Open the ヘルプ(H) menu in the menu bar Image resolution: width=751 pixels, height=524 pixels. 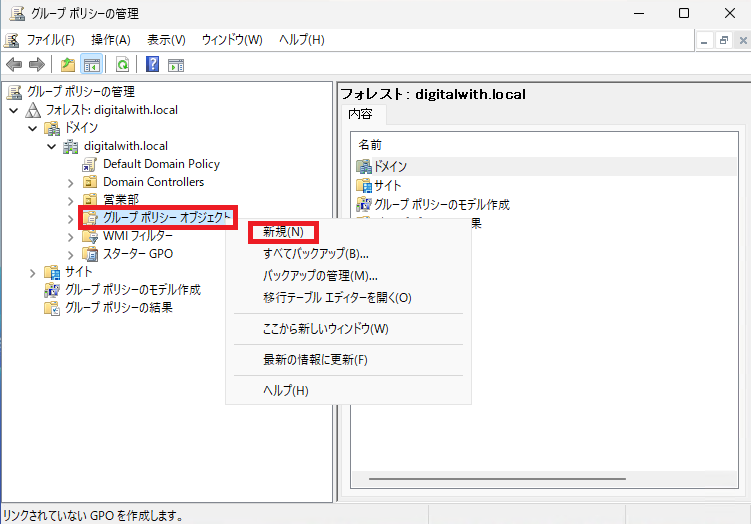coord(302,40)
